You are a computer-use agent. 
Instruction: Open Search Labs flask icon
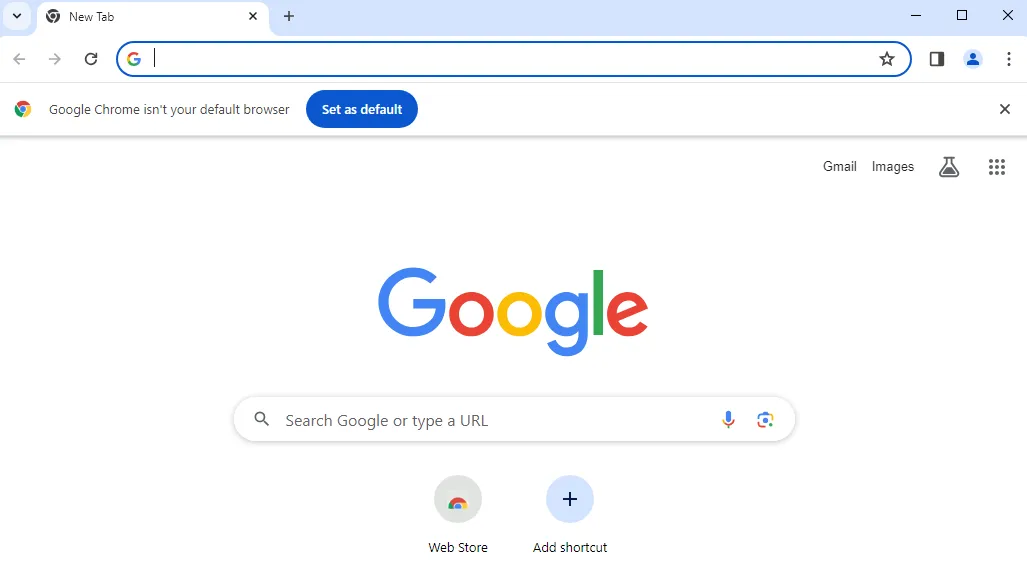coord(949,167)
